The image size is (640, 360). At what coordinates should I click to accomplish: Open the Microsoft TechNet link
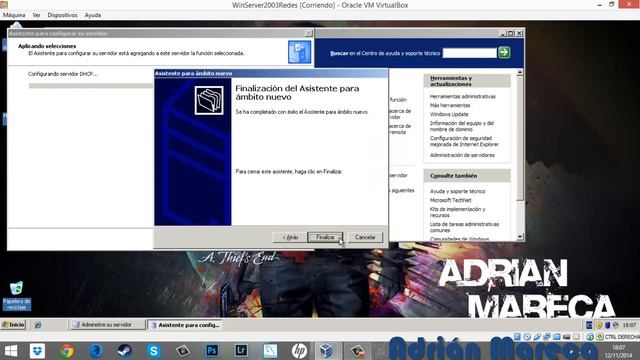click(450, 200)
